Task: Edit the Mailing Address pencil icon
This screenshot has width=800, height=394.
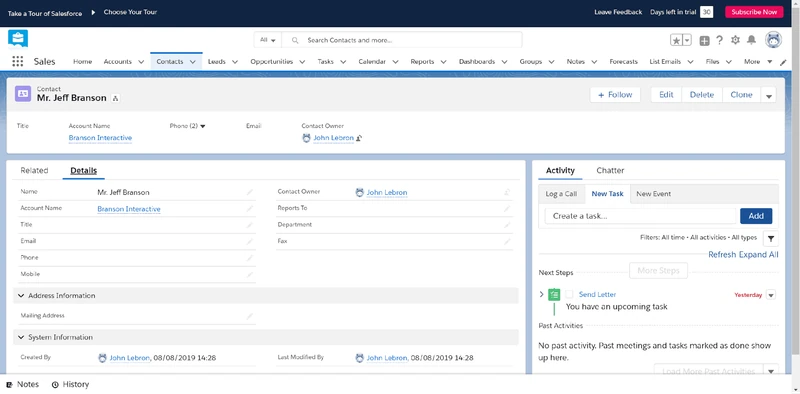Action: 249,316
